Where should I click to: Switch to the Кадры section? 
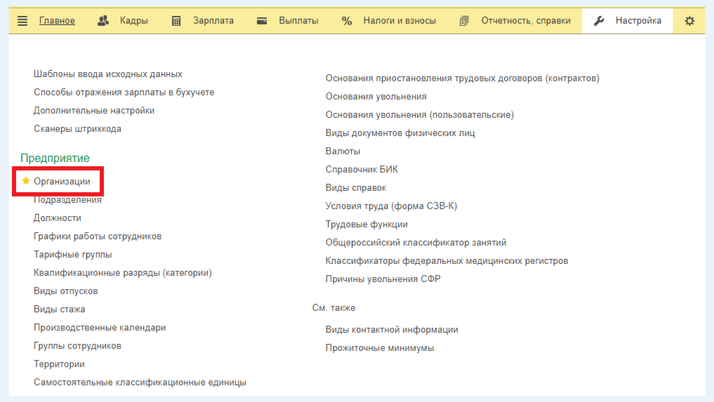[x=134, y=21]
